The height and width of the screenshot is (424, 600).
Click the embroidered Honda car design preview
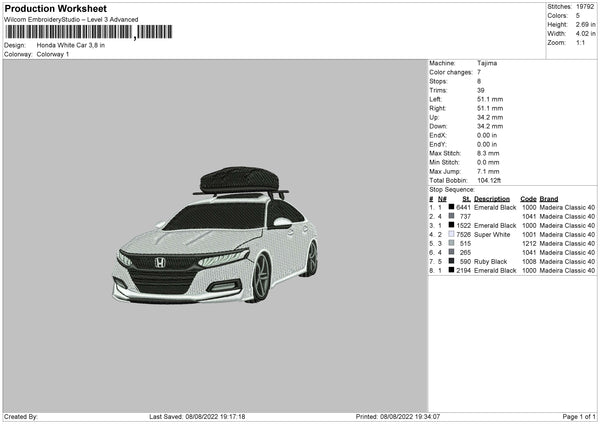pos(215,235)
